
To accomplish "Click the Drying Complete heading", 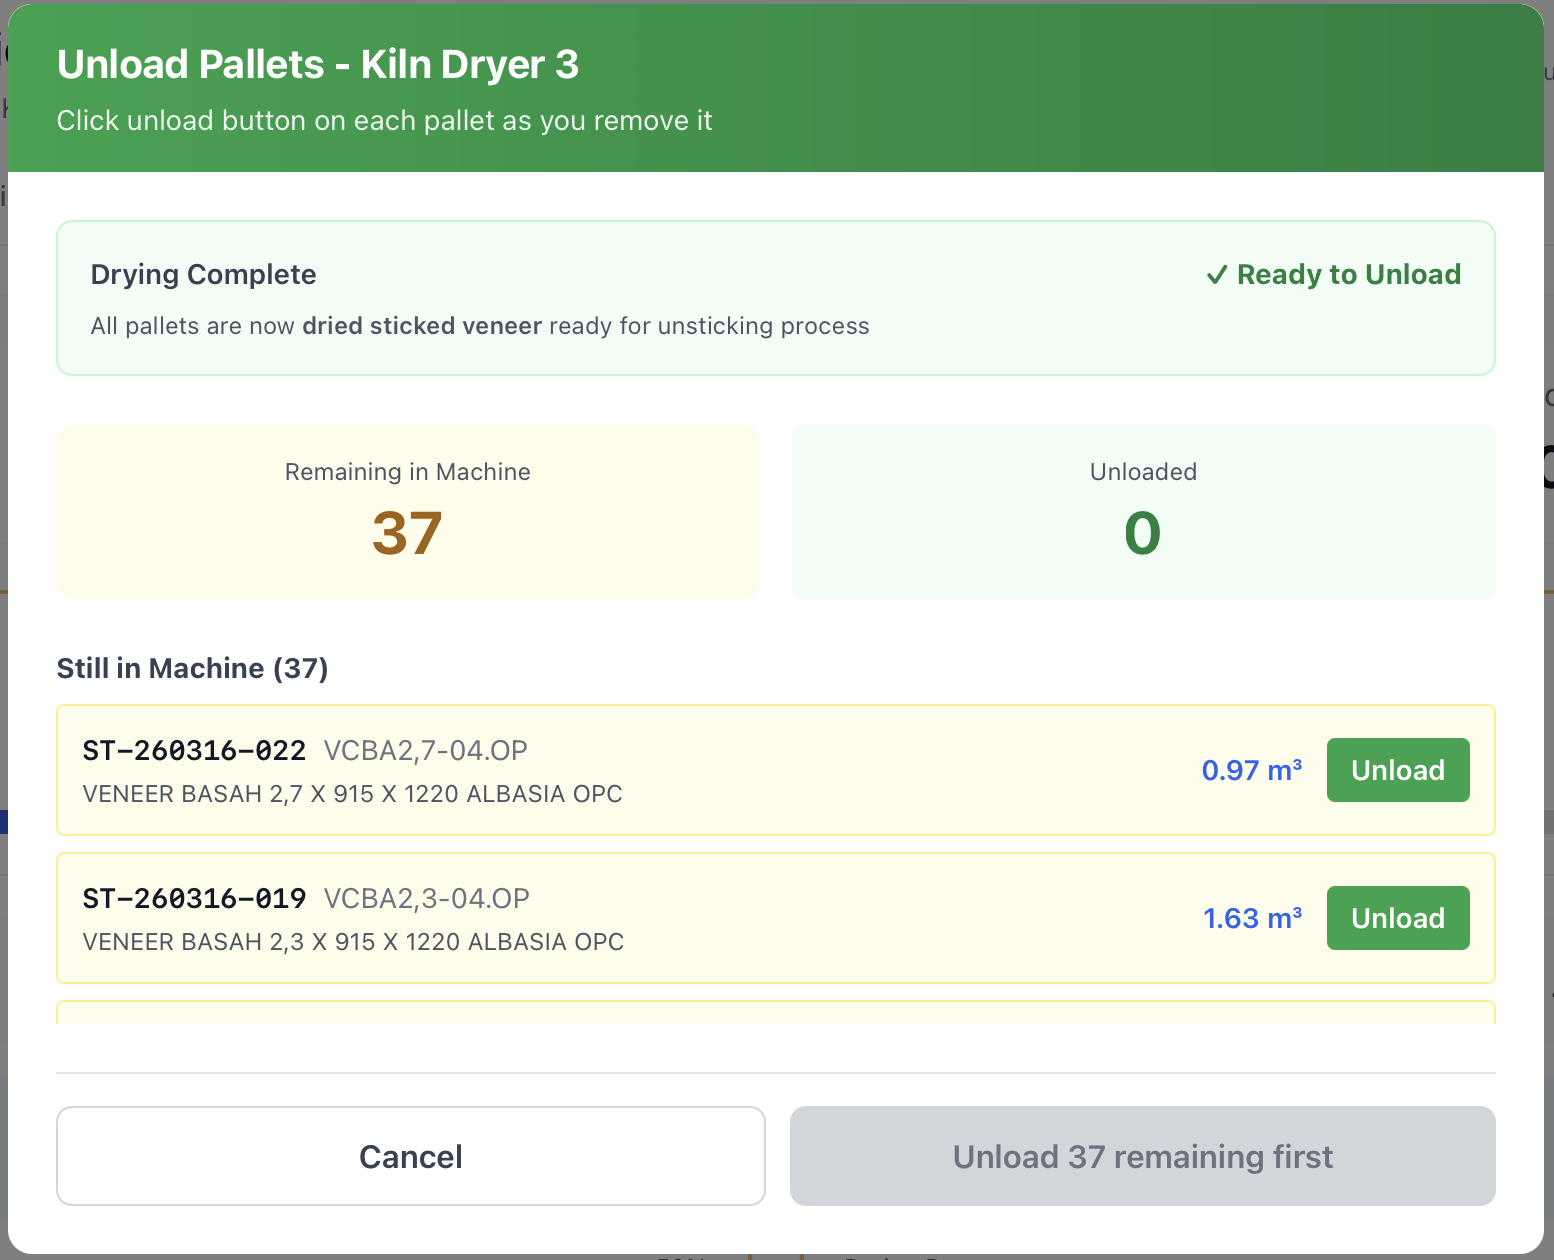I will [x=203, y=274].
